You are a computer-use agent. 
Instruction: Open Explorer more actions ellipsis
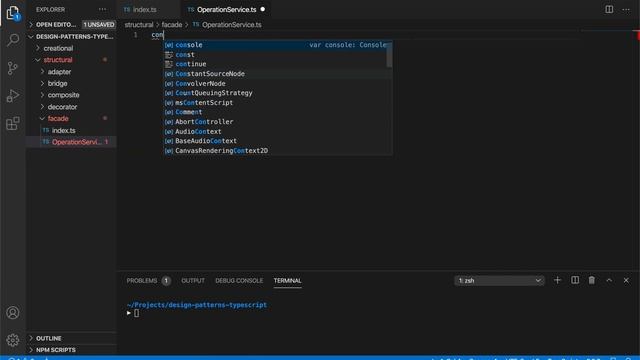(102, 9)
